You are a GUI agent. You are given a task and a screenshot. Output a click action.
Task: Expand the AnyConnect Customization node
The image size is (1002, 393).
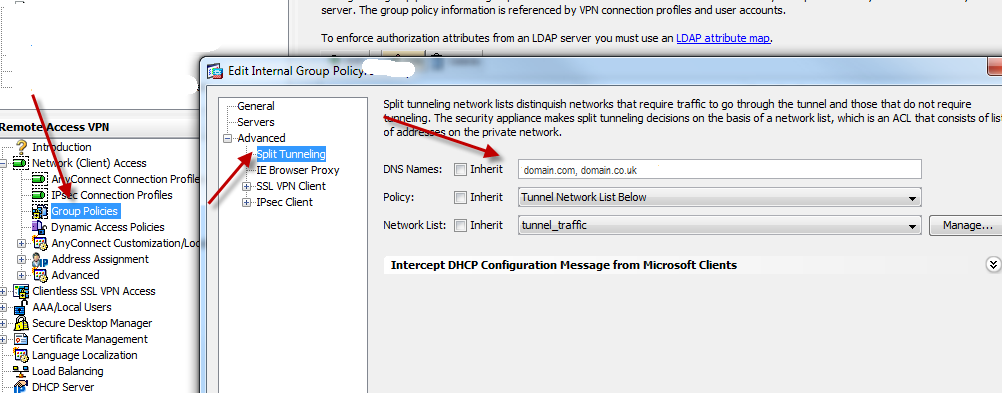[x=22, y=243]
